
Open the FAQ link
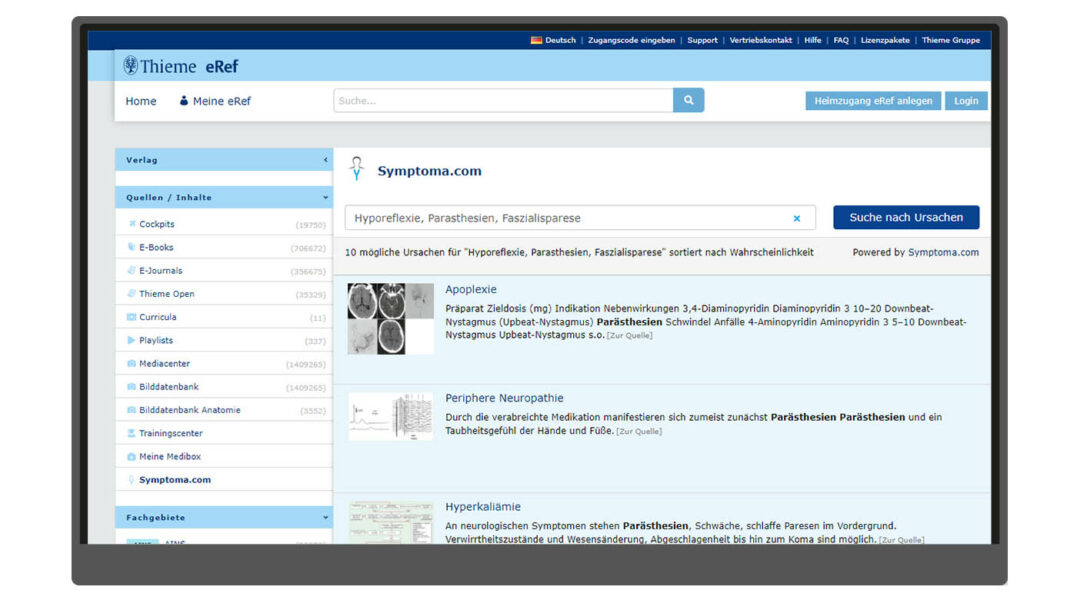841,41
